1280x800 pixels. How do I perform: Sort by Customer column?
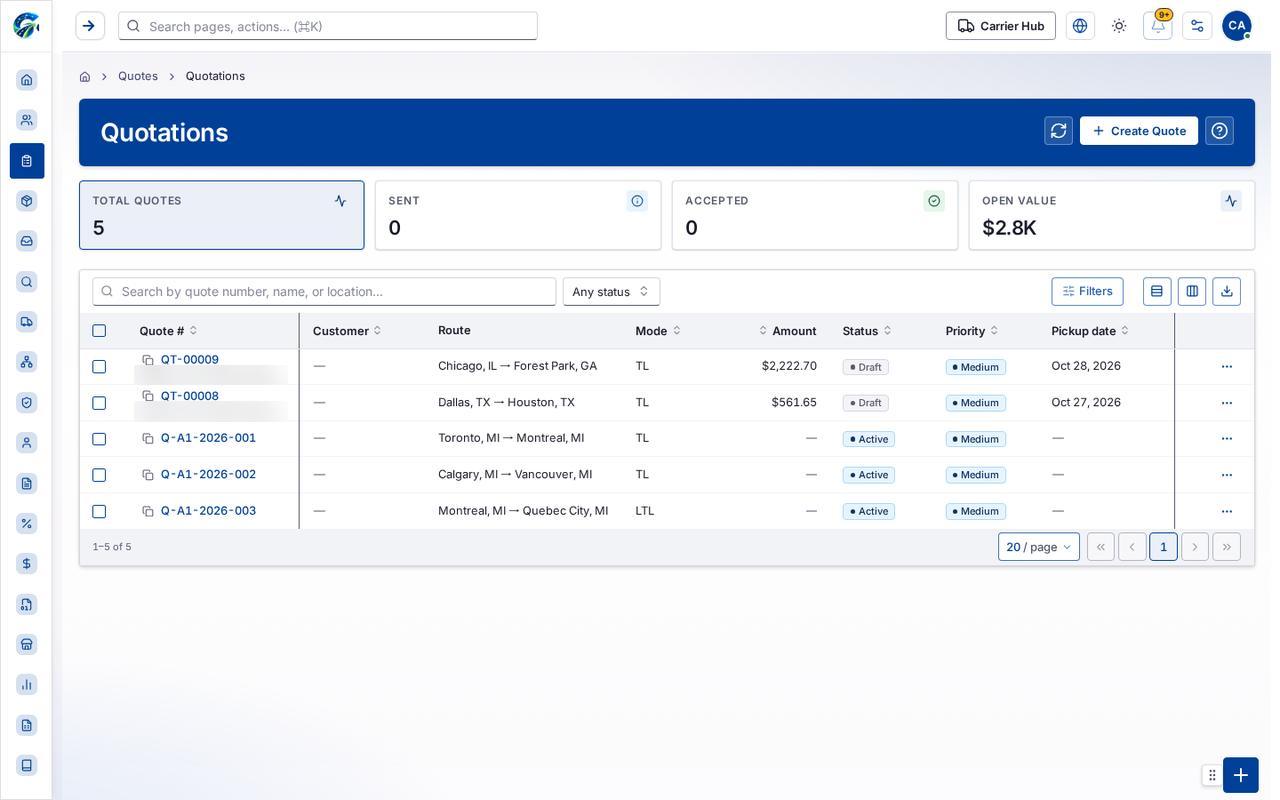pos(347,331)
